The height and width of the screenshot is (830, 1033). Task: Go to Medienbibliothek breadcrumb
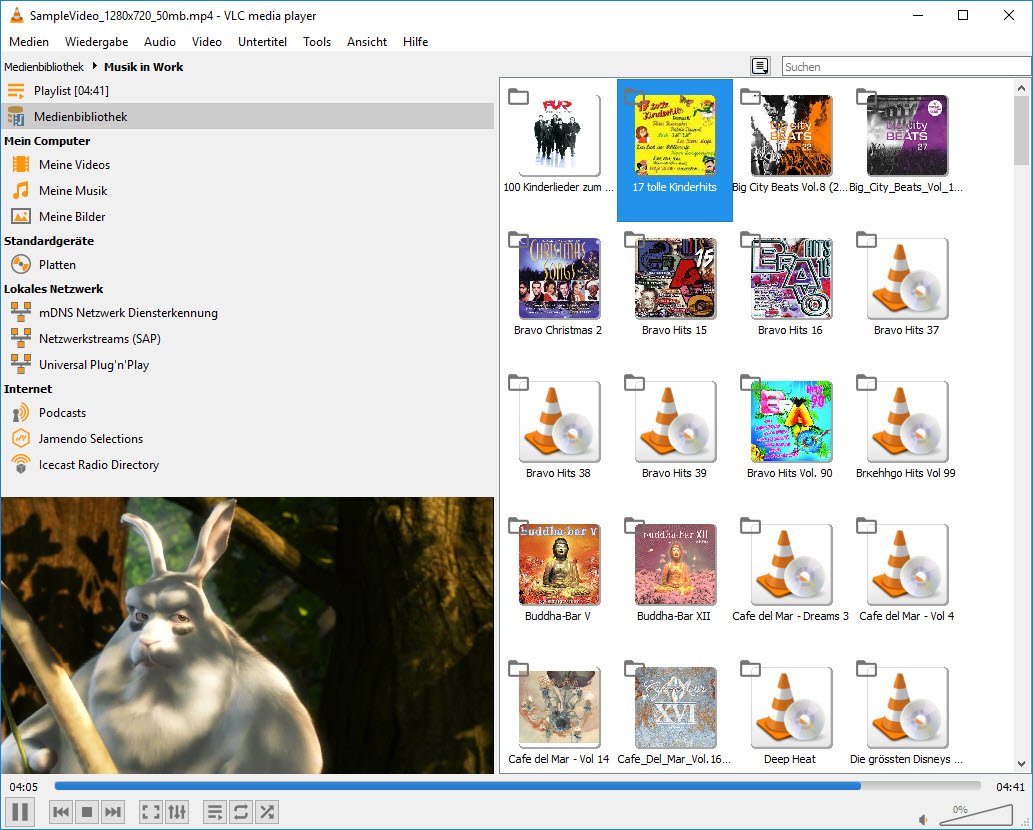tap(44, 67)
